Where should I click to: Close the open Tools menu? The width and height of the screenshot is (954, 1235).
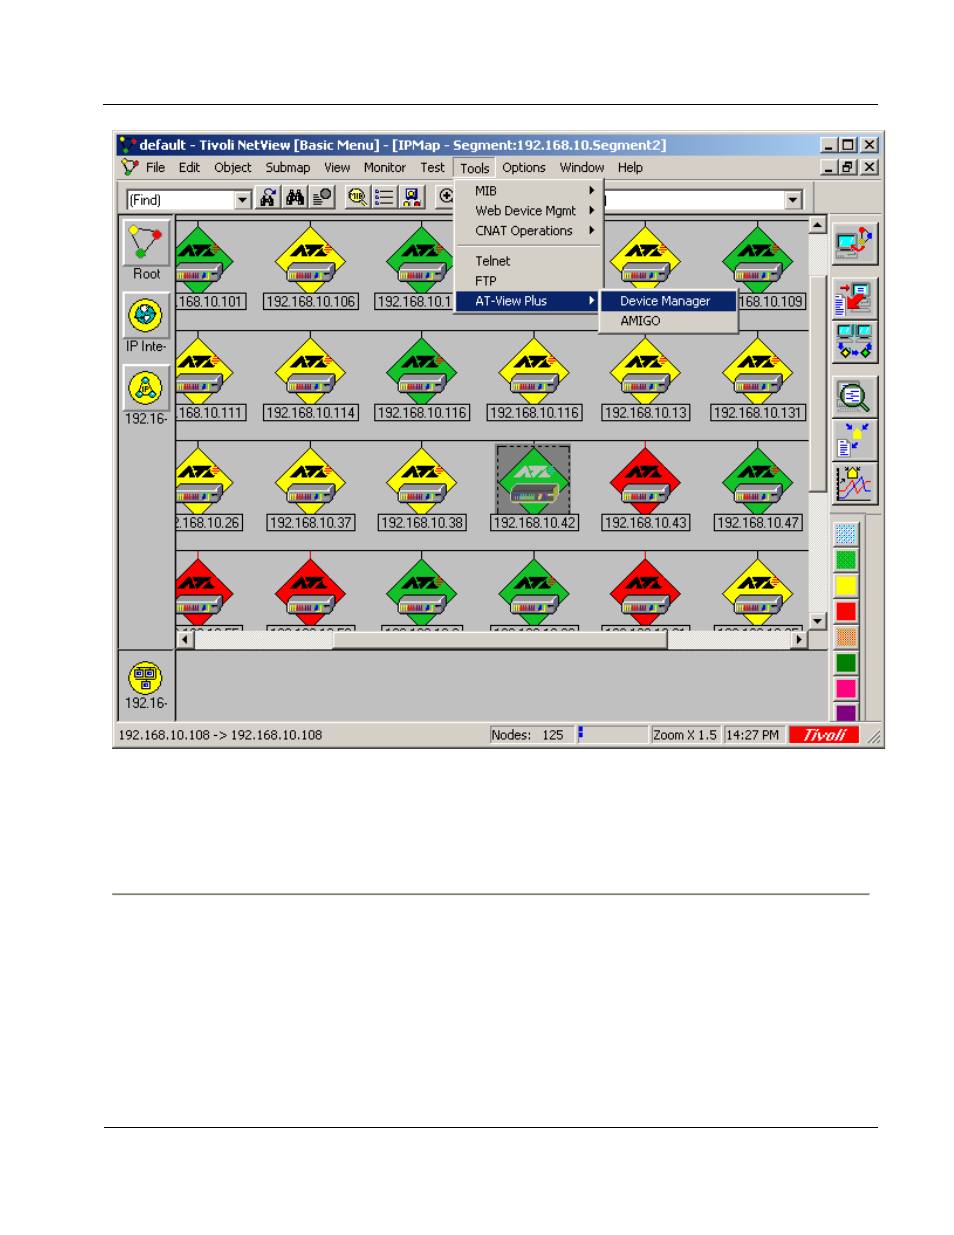click(x=475, y=168)
